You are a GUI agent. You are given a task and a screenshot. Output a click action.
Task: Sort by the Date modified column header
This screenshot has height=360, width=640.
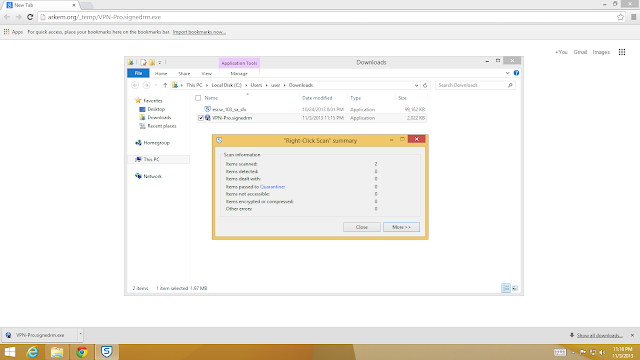point(317,98)
